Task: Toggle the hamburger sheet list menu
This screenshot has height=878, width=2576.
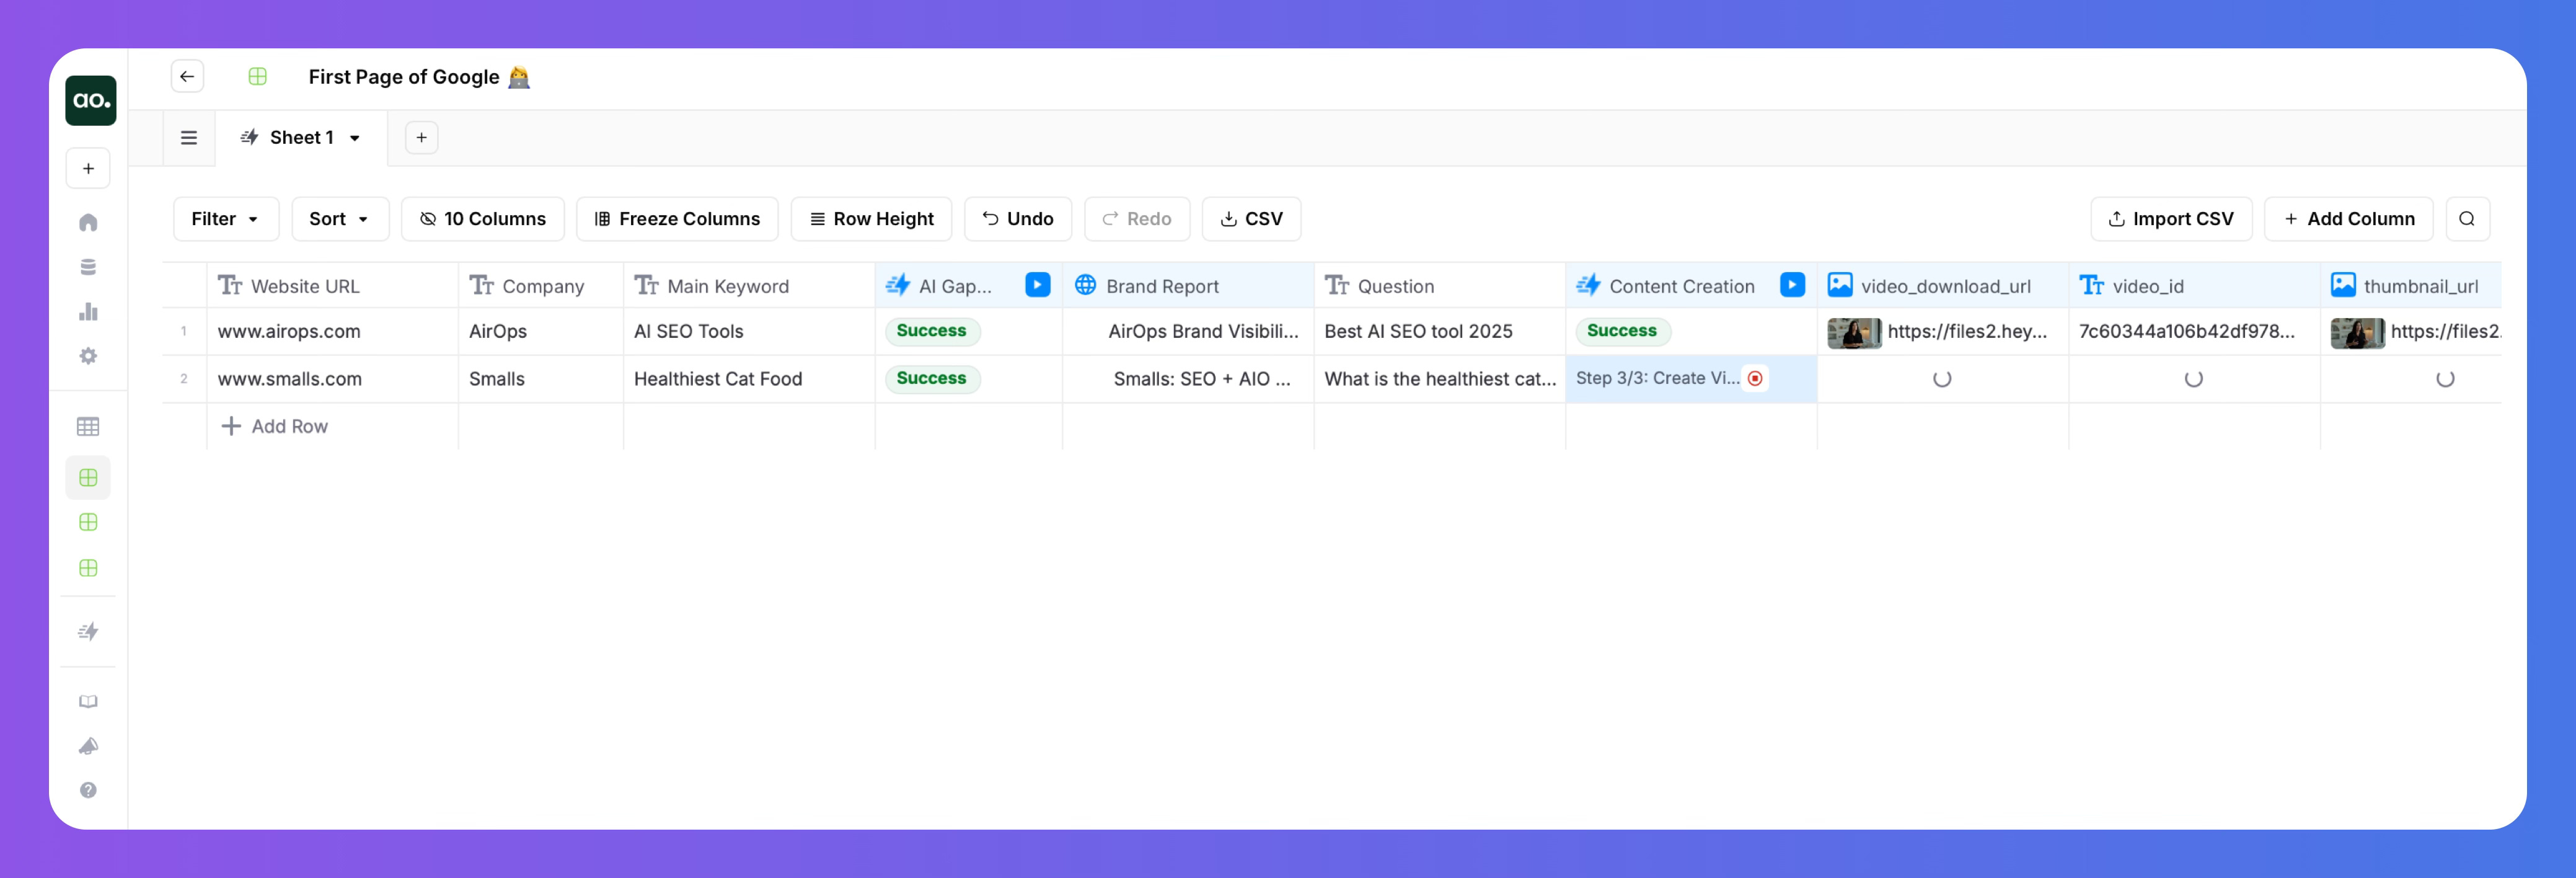Action: coord(188,138)
